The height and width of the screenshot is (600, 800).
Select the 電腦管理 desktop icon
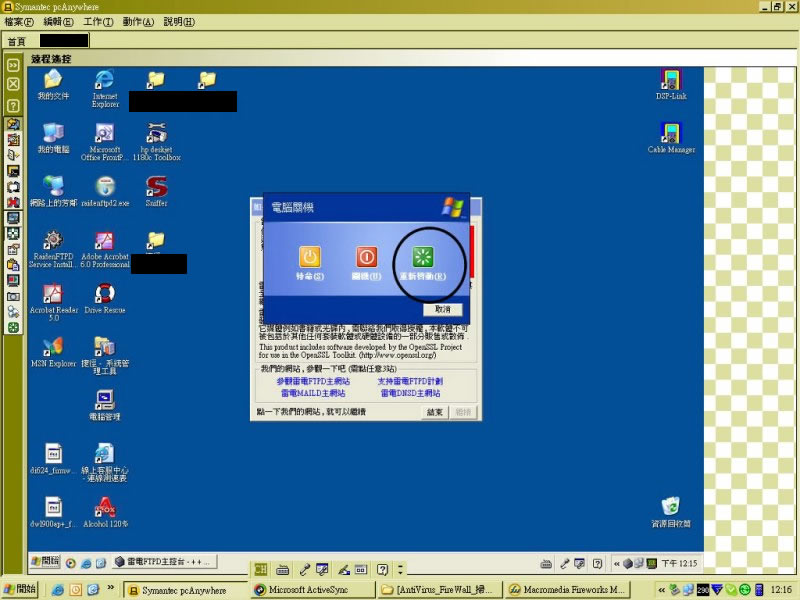coord(105,406)
